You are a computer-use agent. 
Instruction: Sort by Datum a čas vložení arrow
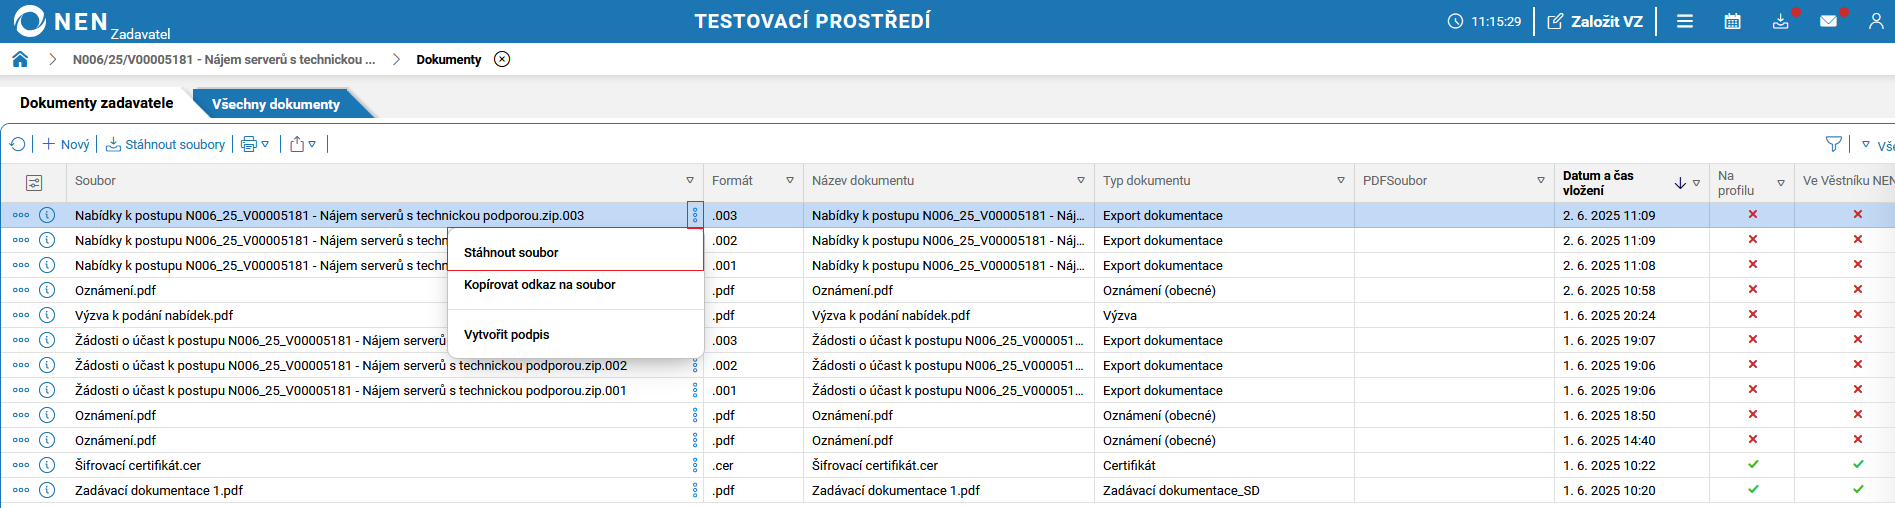1680,183
